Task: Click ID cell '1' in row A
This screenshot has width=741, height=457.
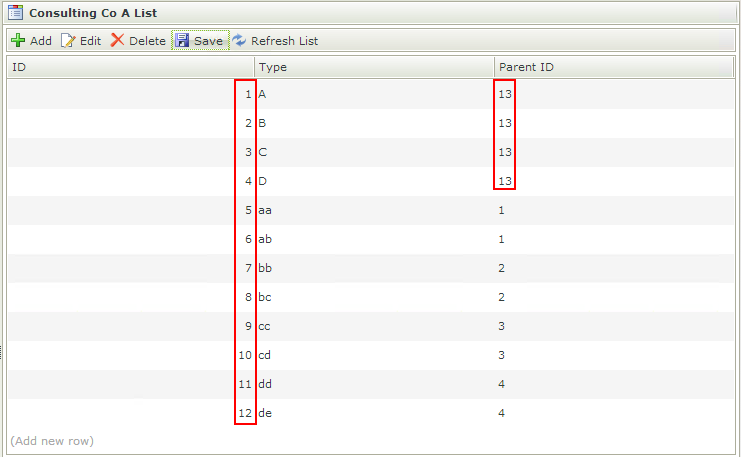Action: point(248,94)
